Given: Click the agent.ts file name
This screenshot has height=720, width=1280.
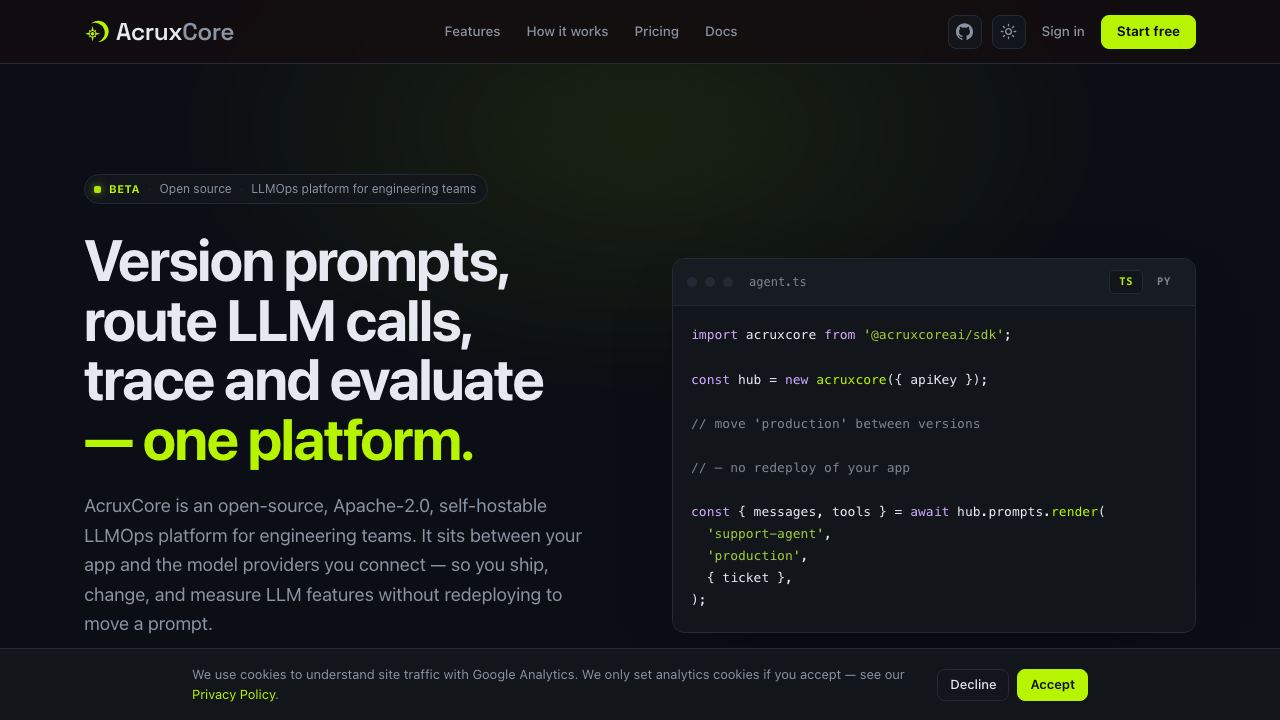Looking at the screenshot, I should [777, 282].
